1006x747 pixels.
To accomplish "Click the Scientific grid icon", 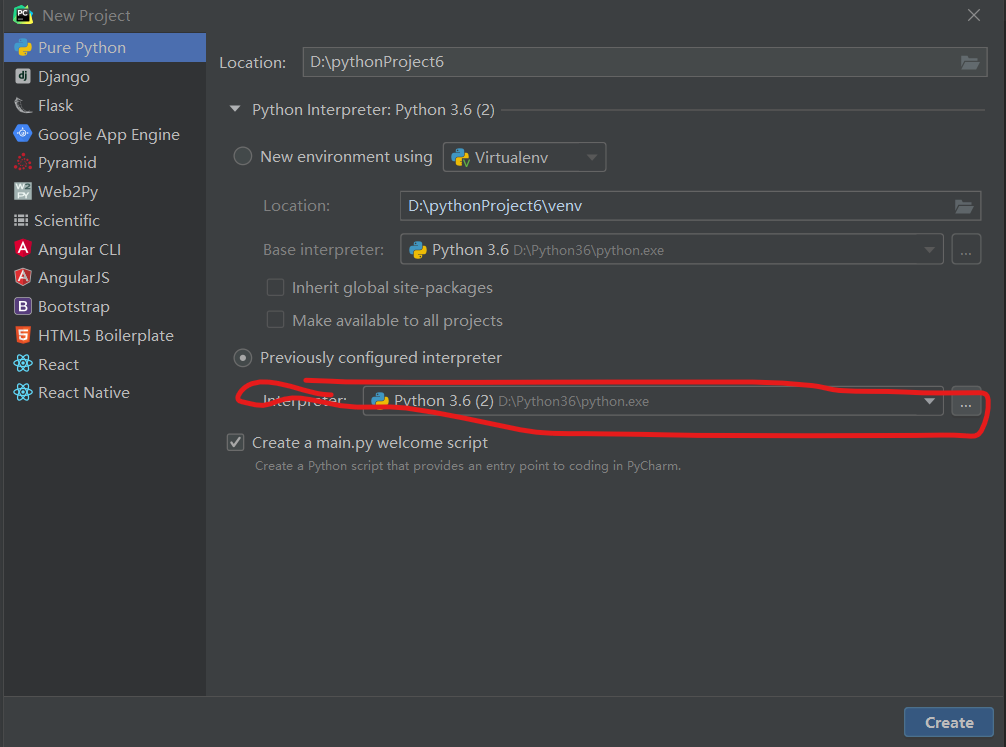I will tap(21, 220).
